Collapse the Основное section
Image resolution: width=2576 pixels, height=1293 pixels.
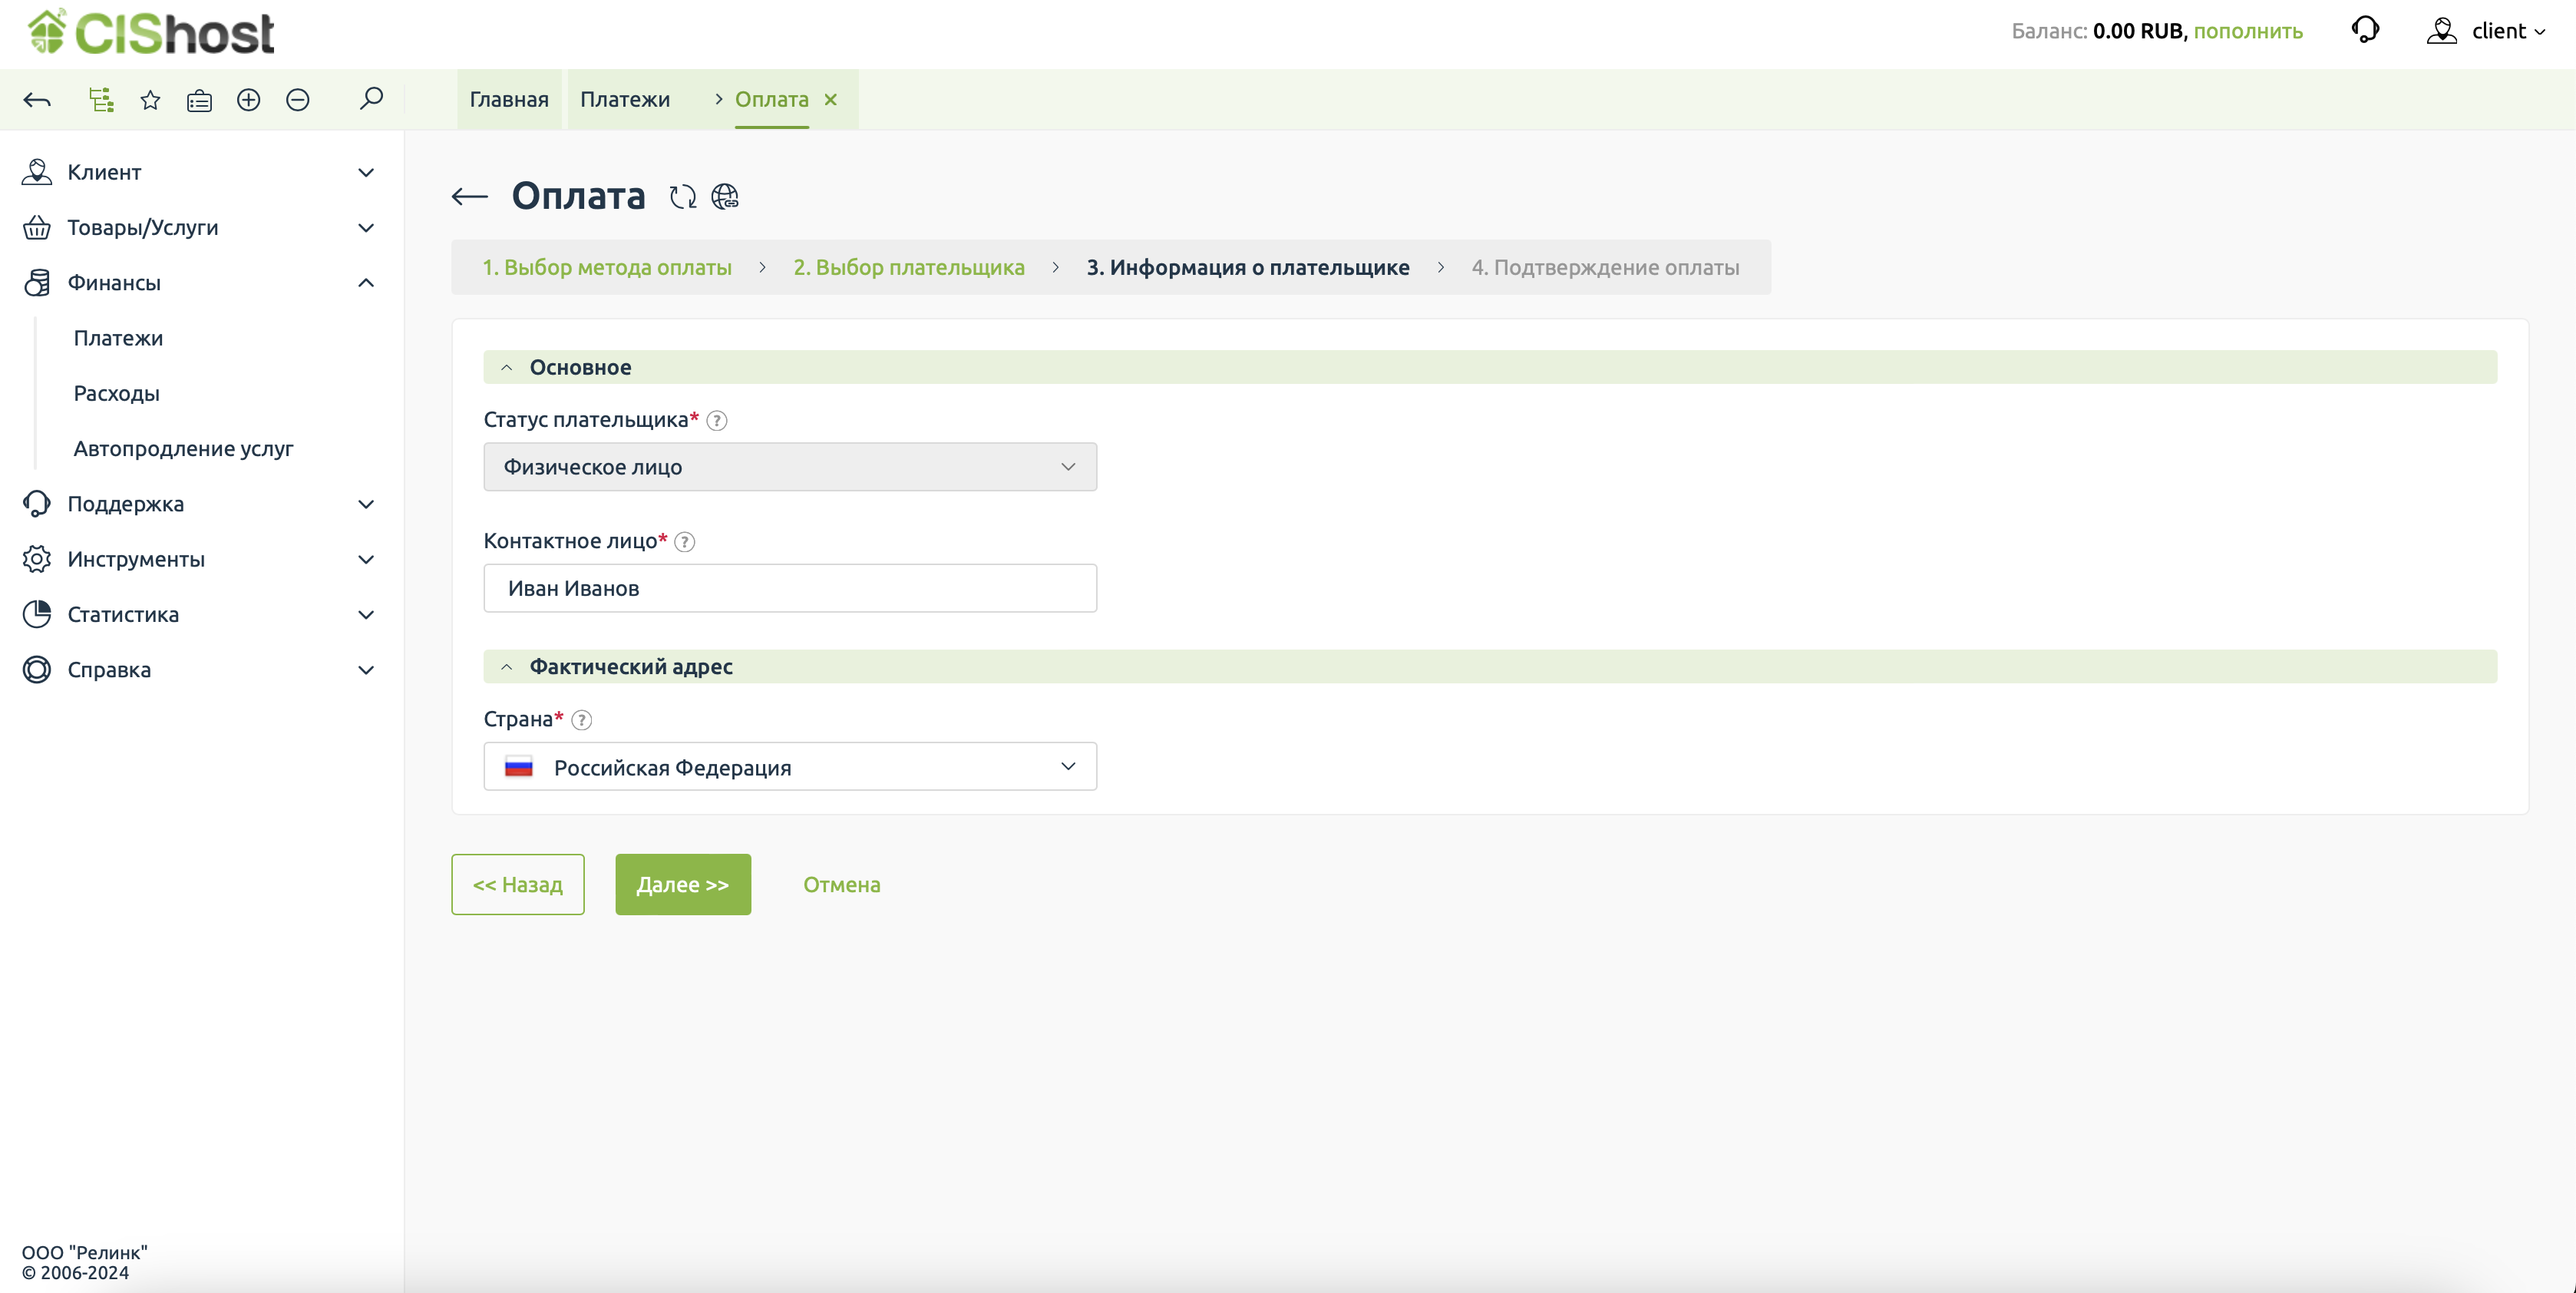coord(507,367)
